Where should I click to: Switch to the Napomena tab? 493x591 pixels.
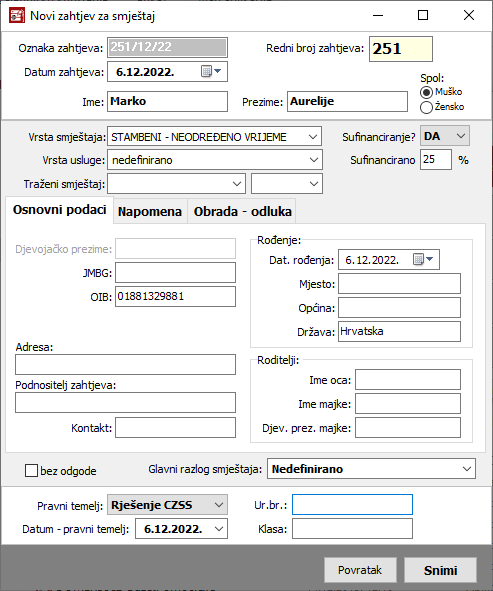point(150,211)
